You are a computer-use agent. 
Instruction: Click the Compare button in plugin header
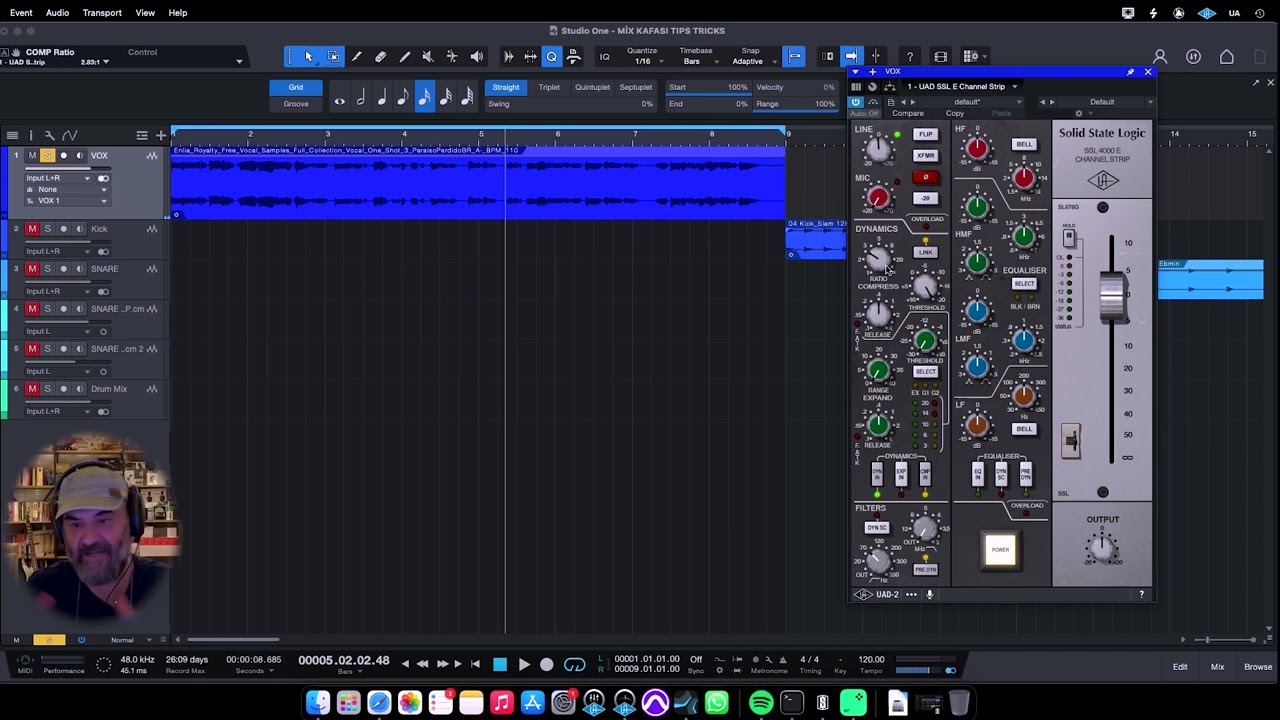pyautogui.click(x=908, y=113)
